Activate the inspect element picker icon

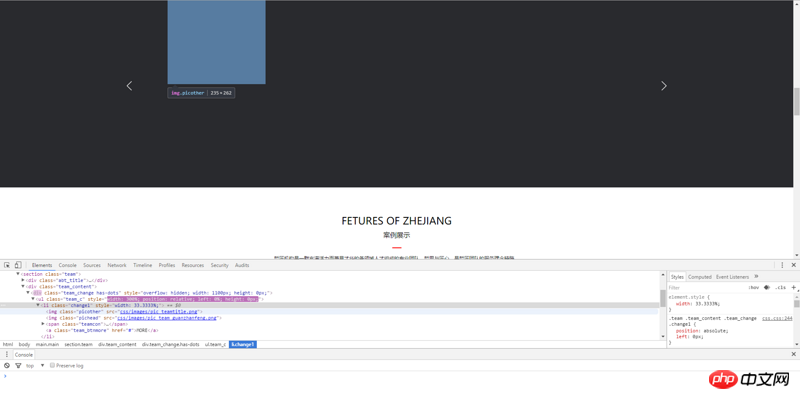click(x=7, y=265)
